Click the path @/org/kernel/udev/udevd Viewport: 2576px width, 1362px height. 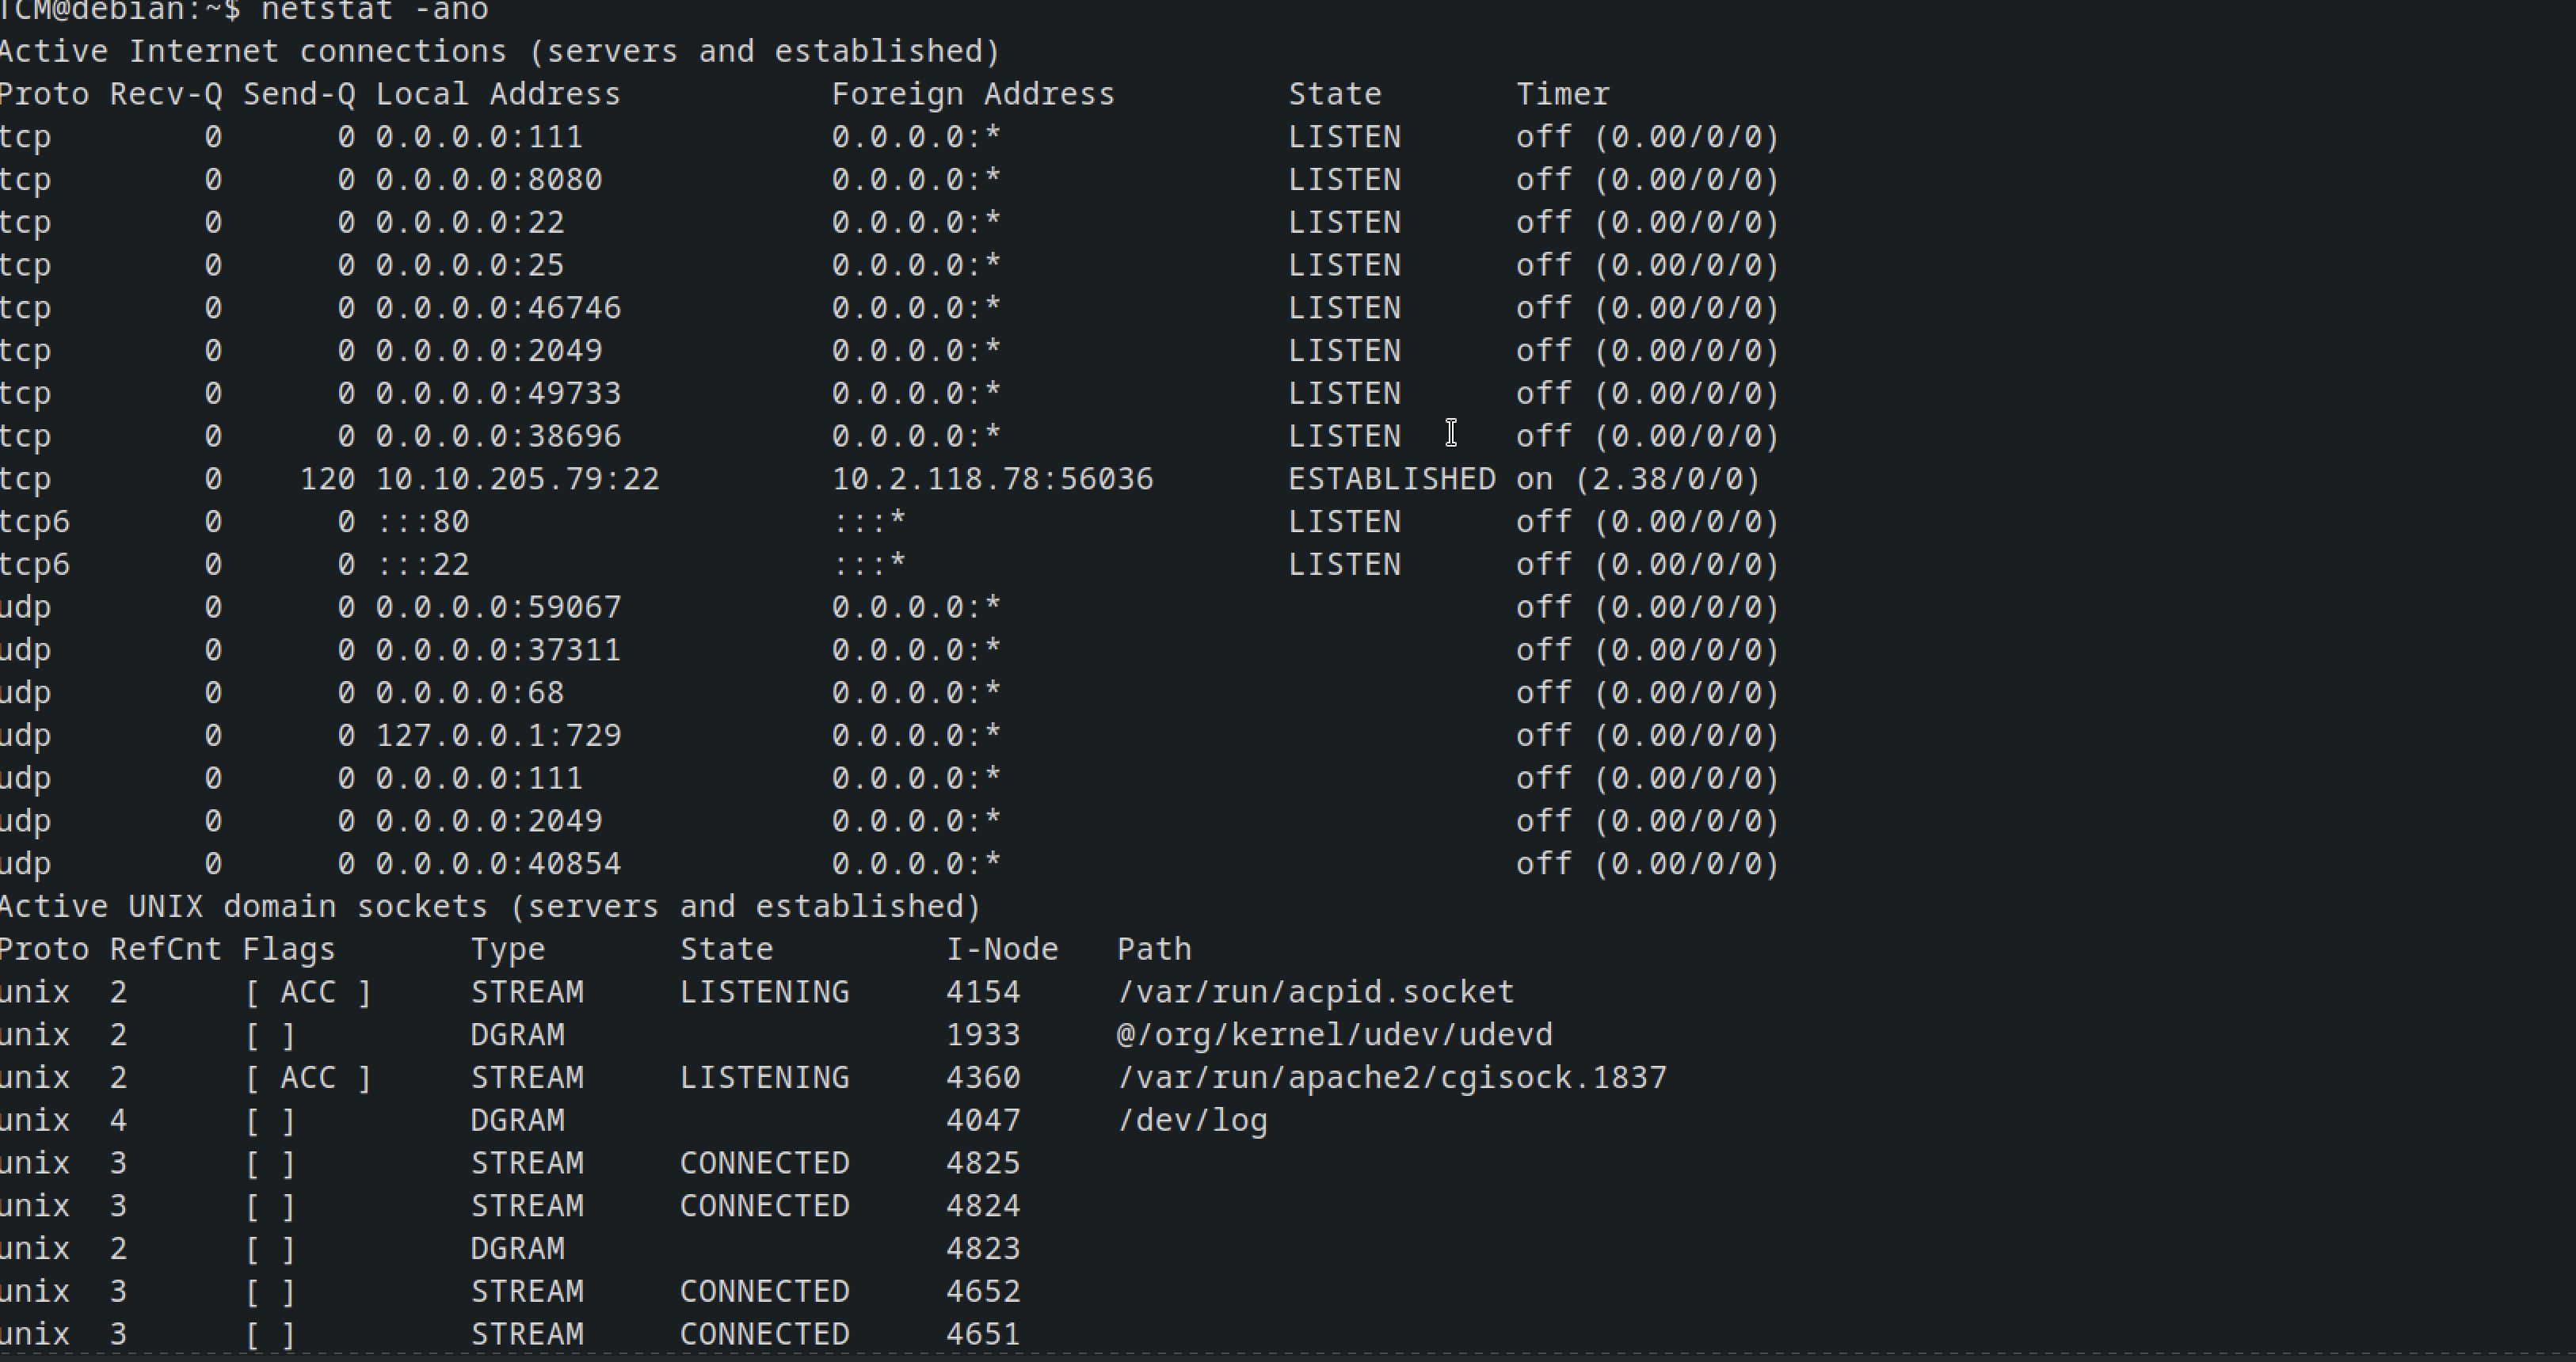[1335, 1035]
